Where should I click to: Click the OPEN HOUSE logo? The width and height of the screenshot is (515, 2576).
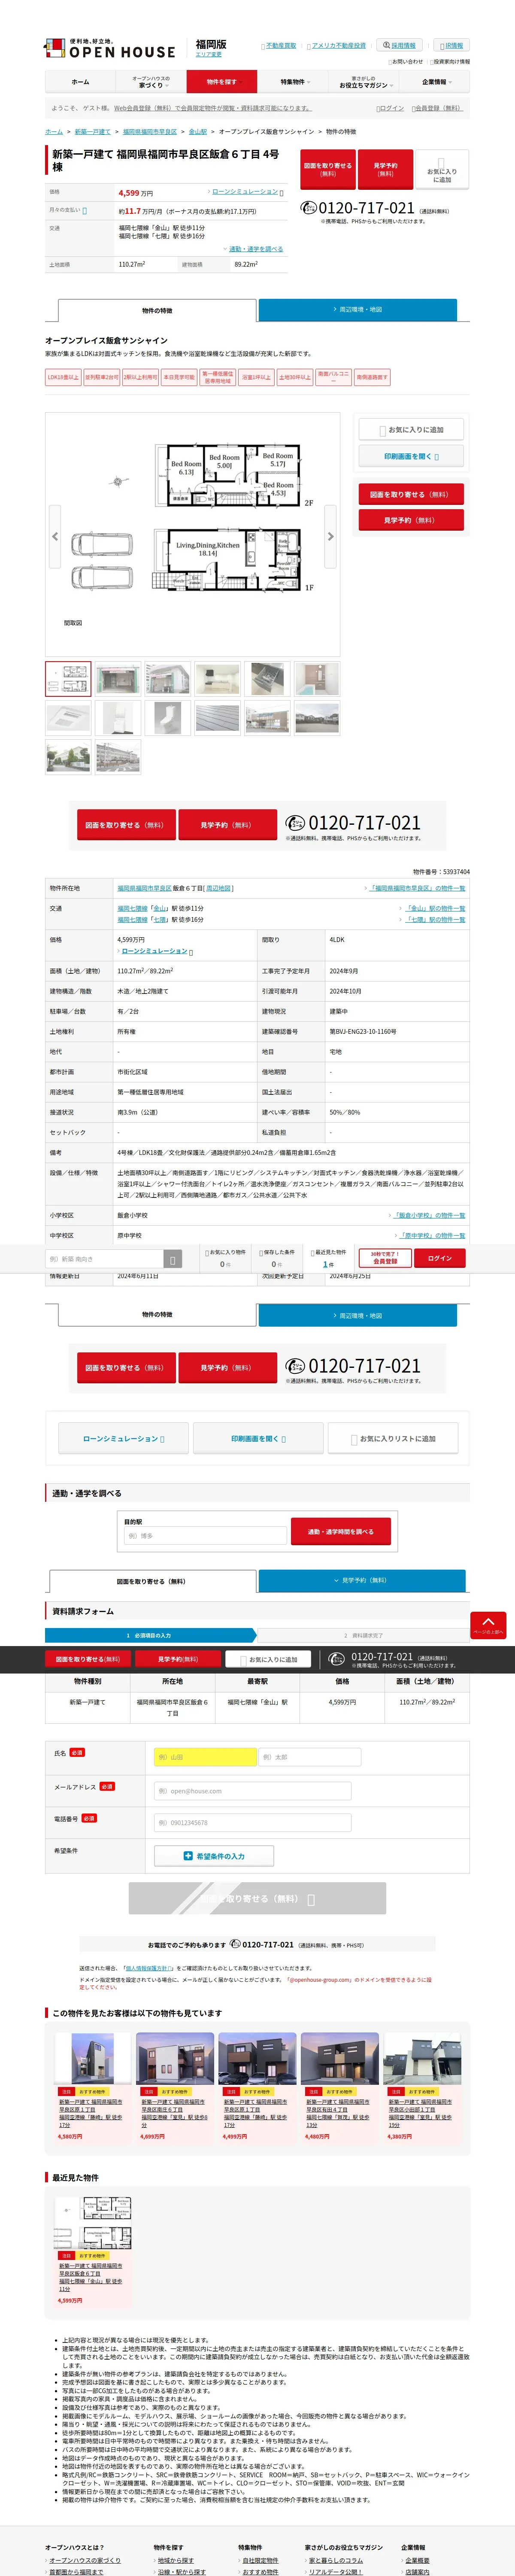coord(109,49)
